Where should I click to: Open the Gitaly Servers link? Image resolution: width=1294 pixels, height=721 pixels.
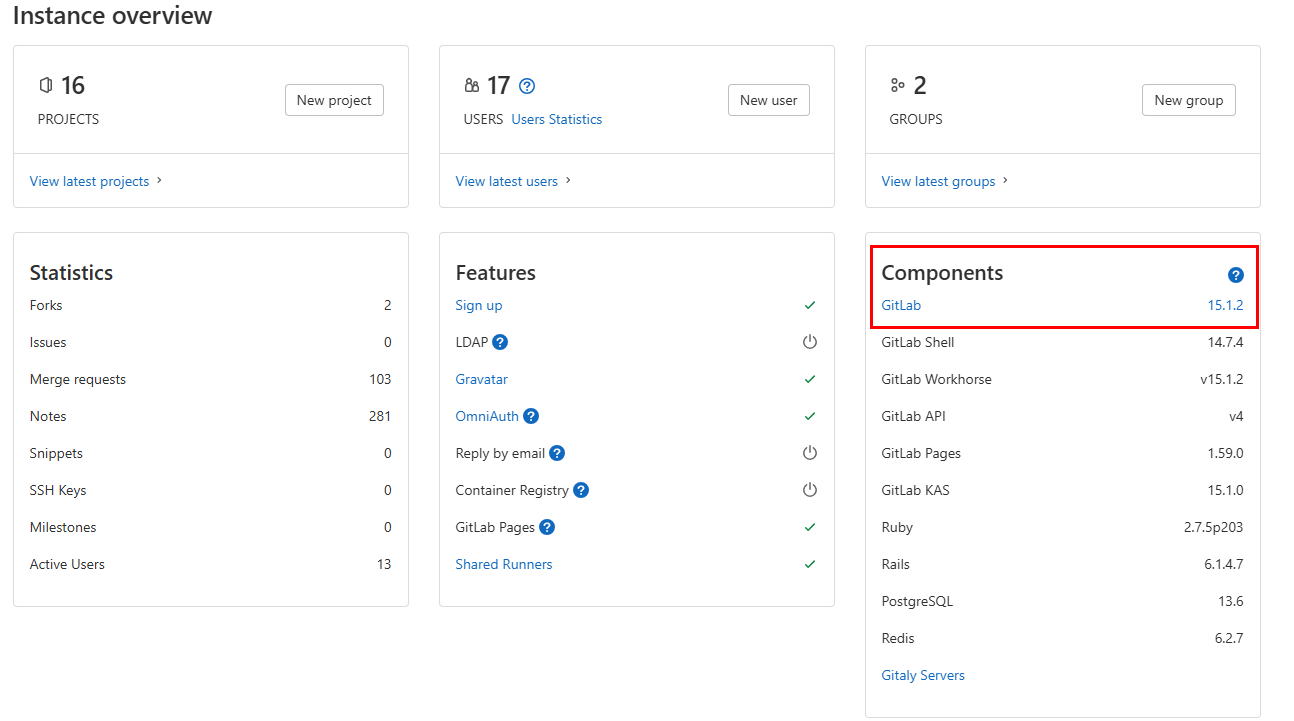923,675
